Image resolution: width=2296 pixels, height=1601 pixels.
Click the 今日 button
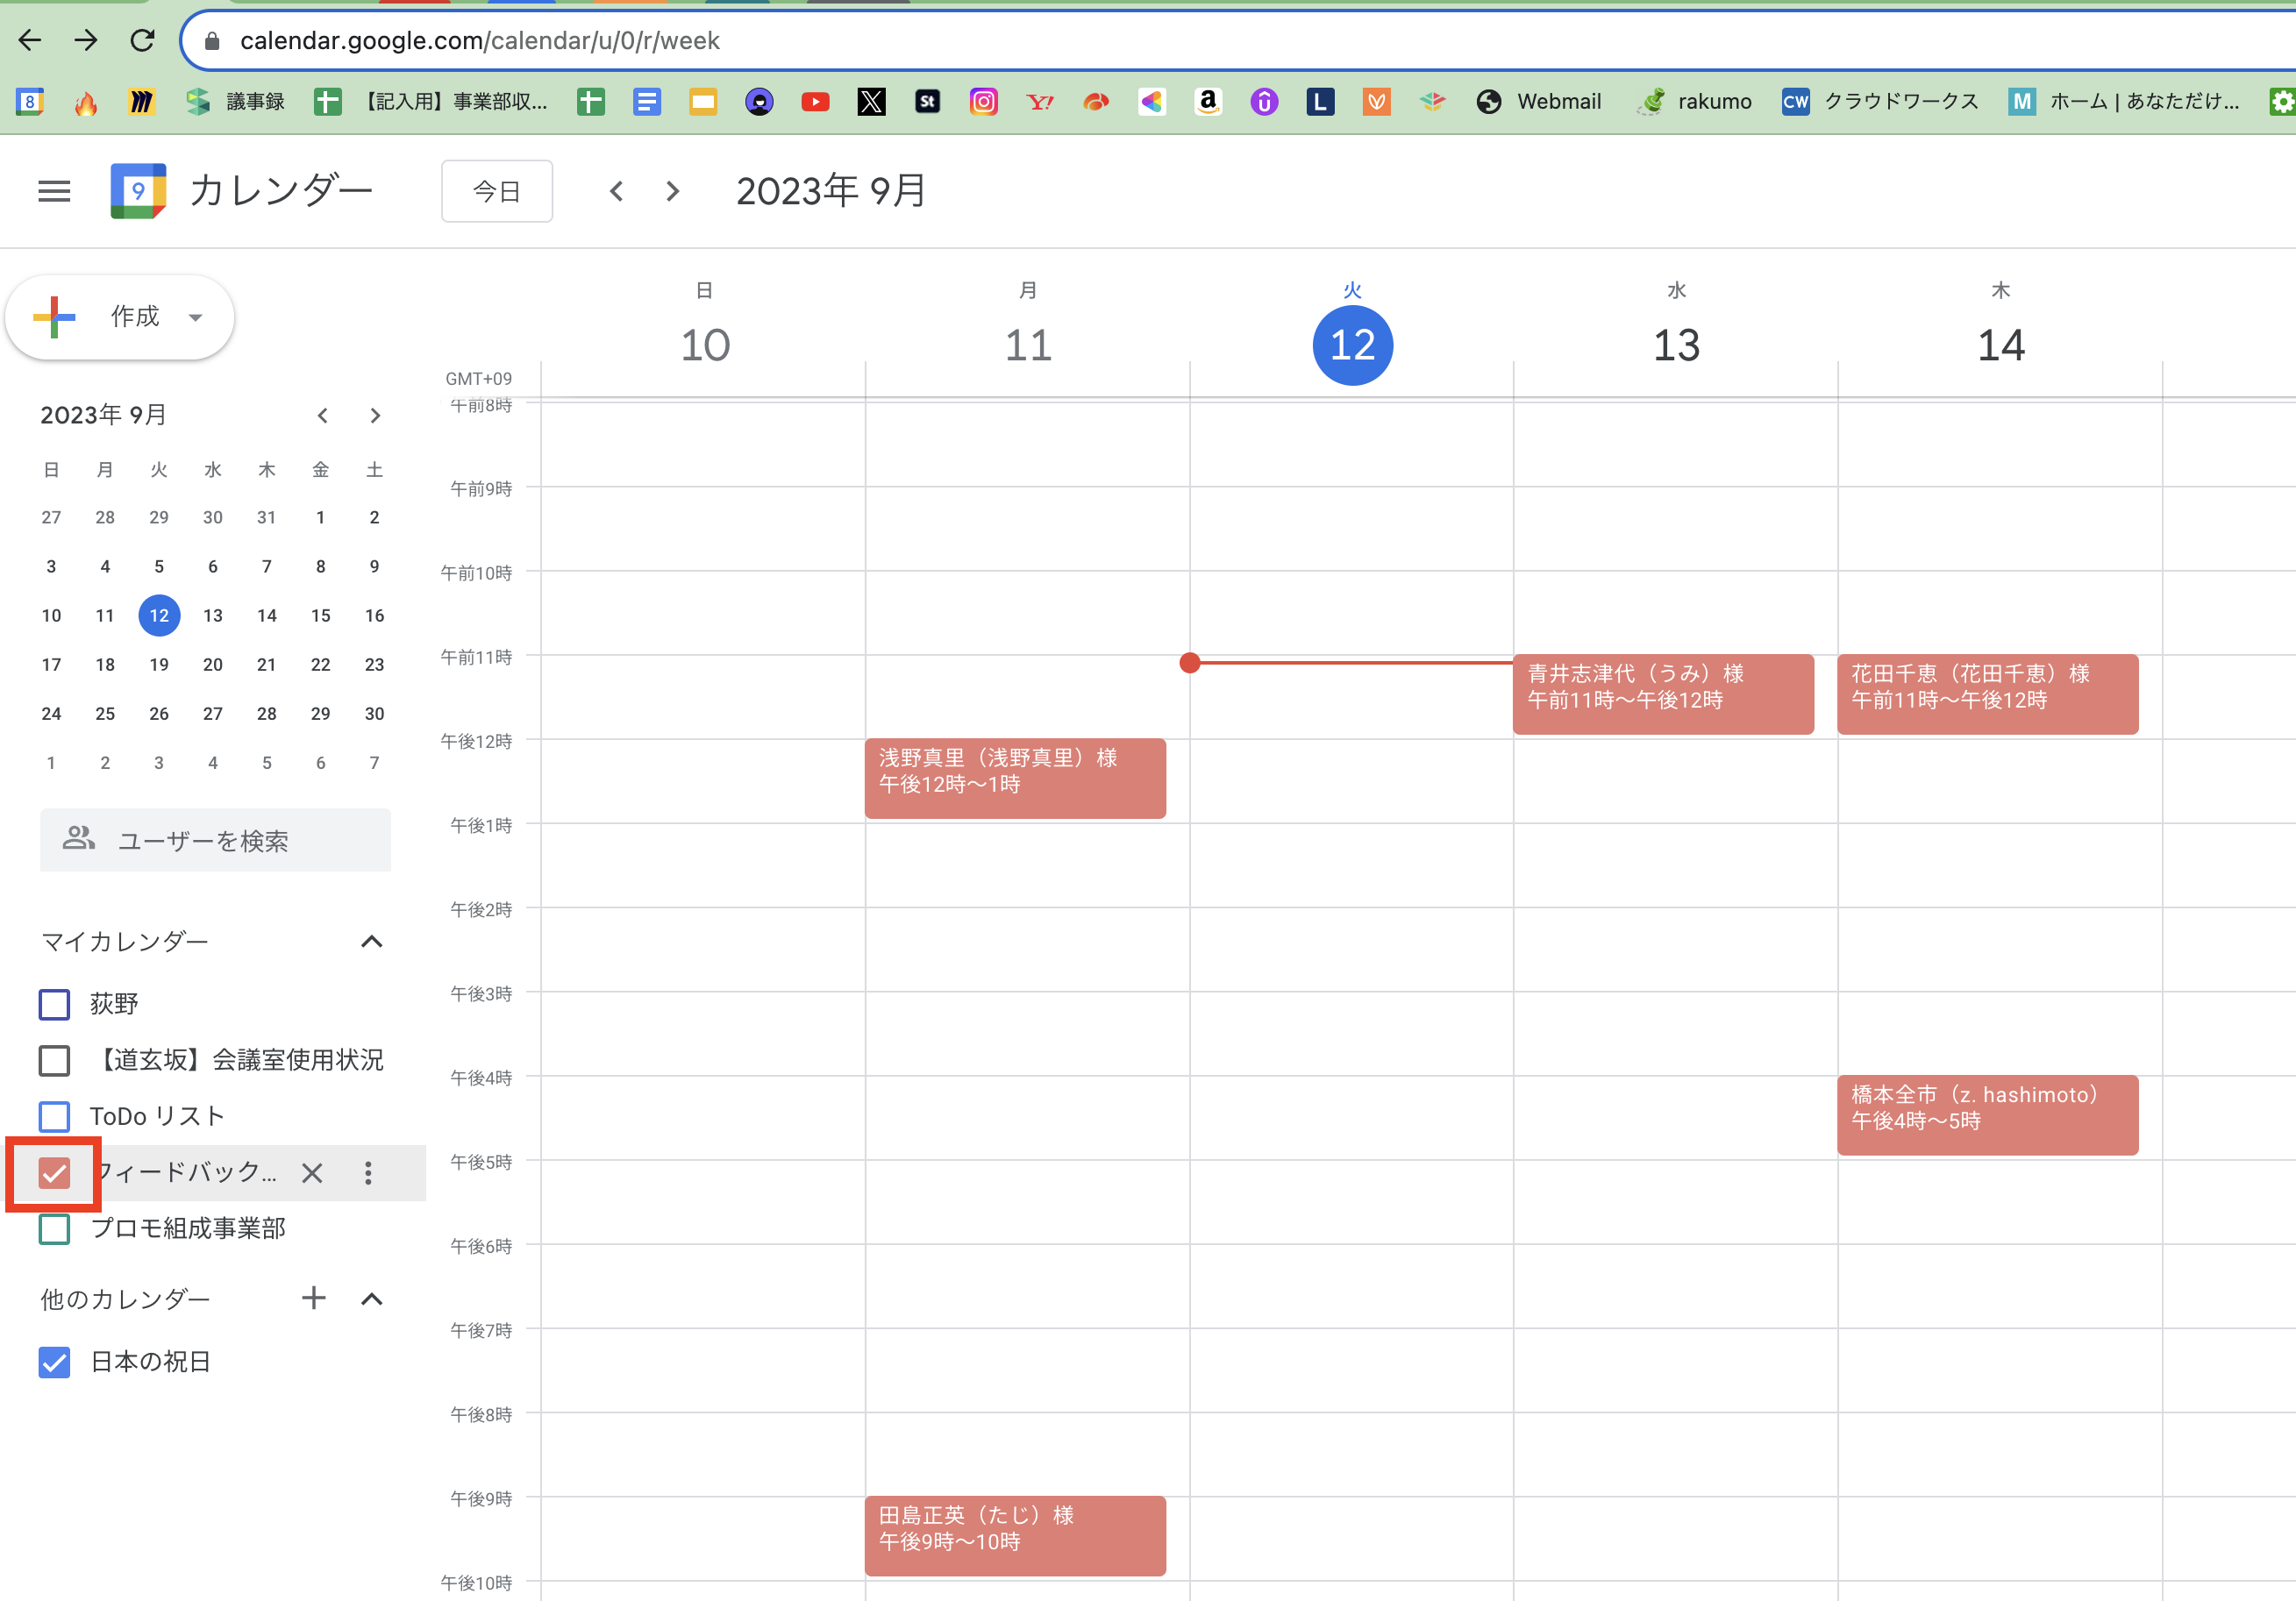[497, 191]
